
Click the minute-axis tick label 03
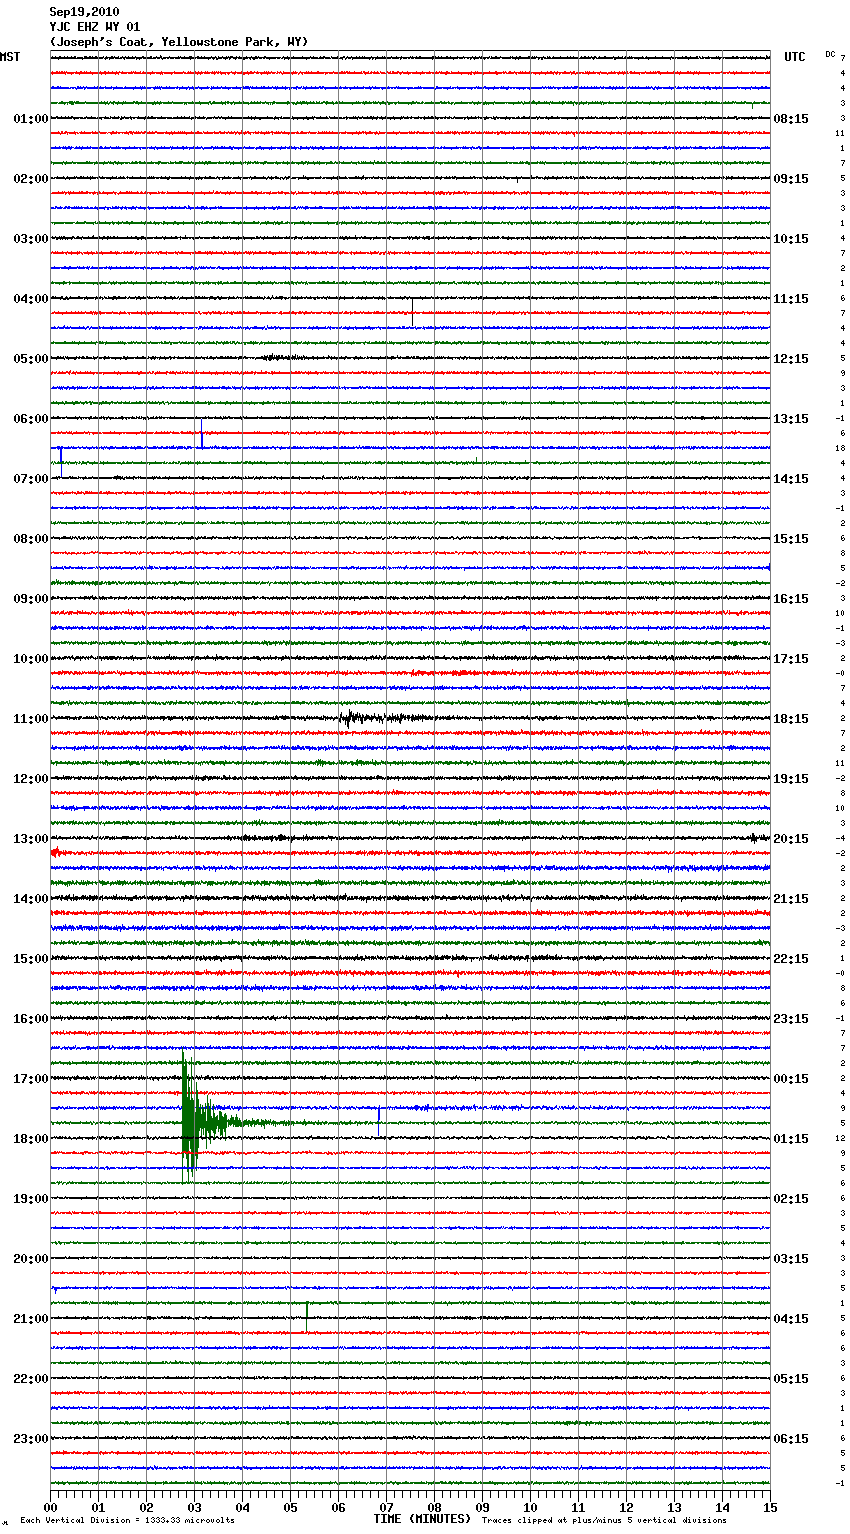pos(194,1507)
